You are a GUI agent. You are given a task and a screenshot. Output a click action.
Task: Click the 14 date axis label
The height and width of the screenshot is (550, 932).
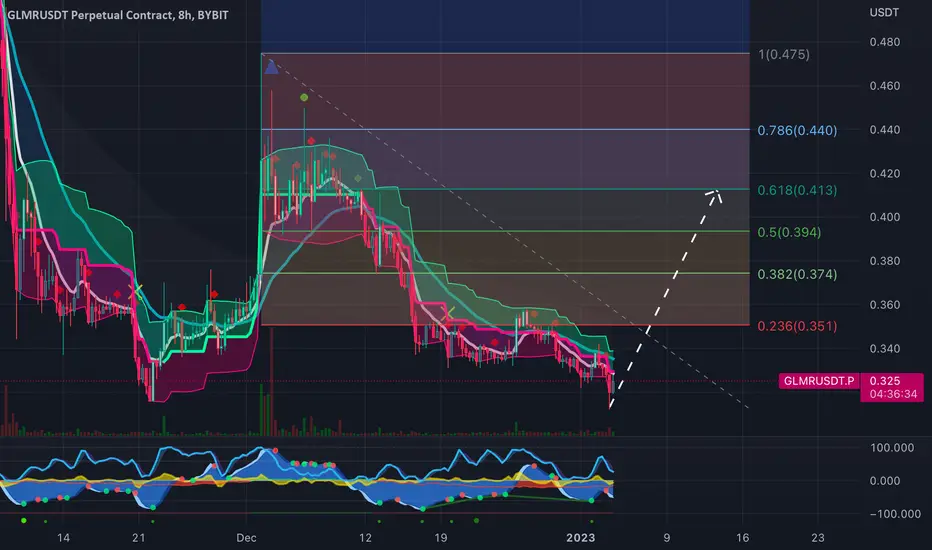pos(63,538)
